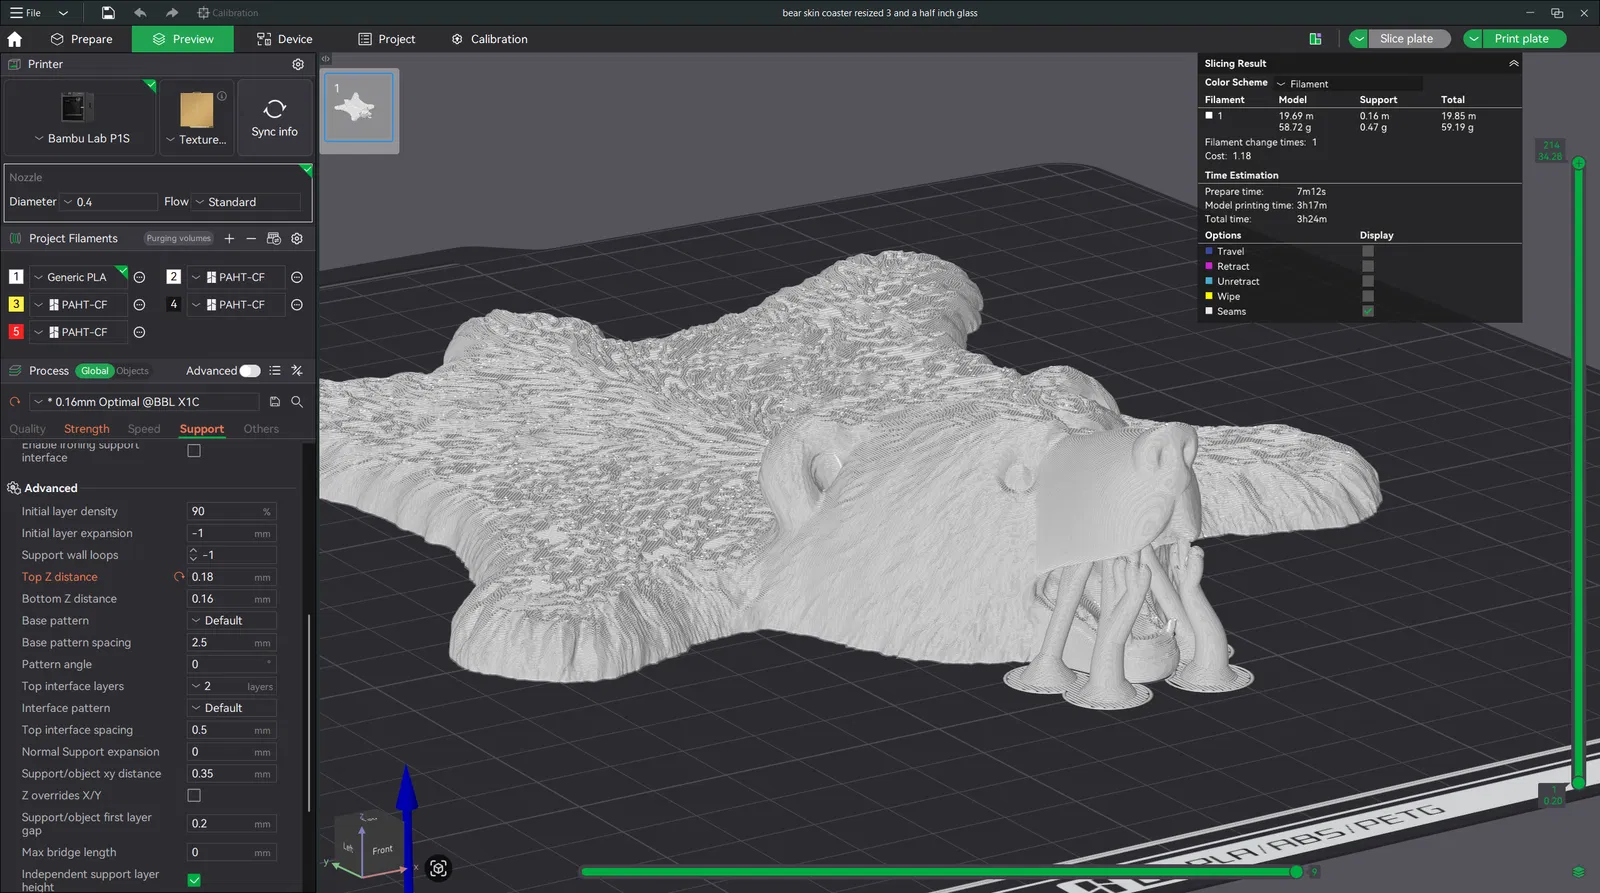This screenshot has width=1600, height=893.
Task: Open printer settings gear icon
Action: tap(298, 64)
